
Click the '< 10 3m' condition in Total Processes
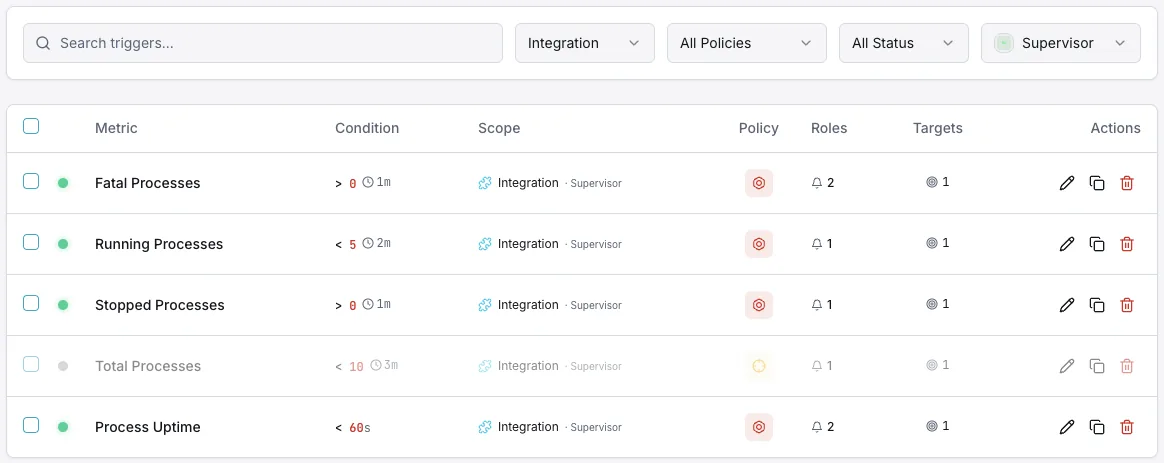tap(367, 366)
